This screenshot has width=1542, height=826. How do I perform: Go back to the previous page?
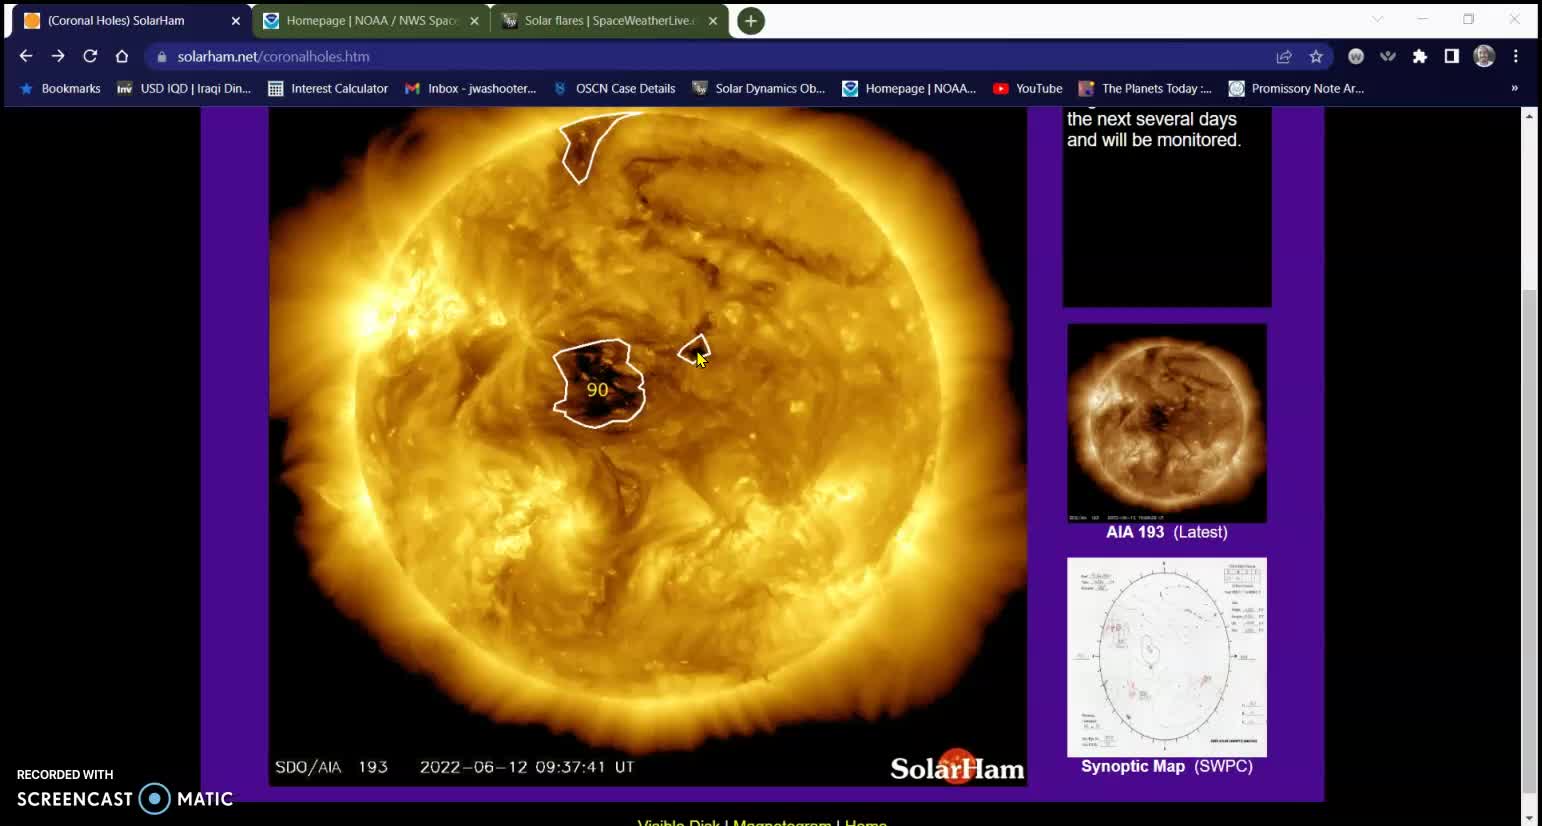pos(26,56)
